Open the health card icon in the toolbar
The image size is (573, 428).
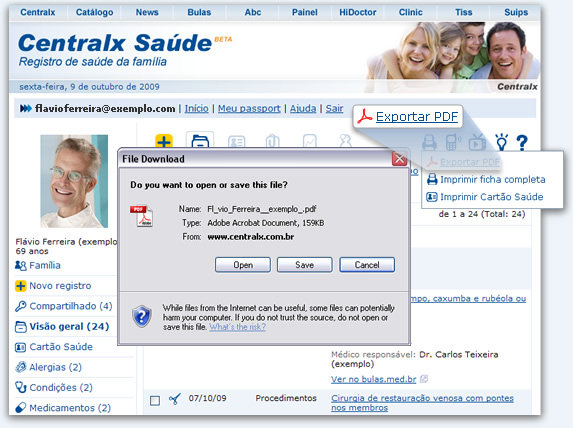click(236, 141)
